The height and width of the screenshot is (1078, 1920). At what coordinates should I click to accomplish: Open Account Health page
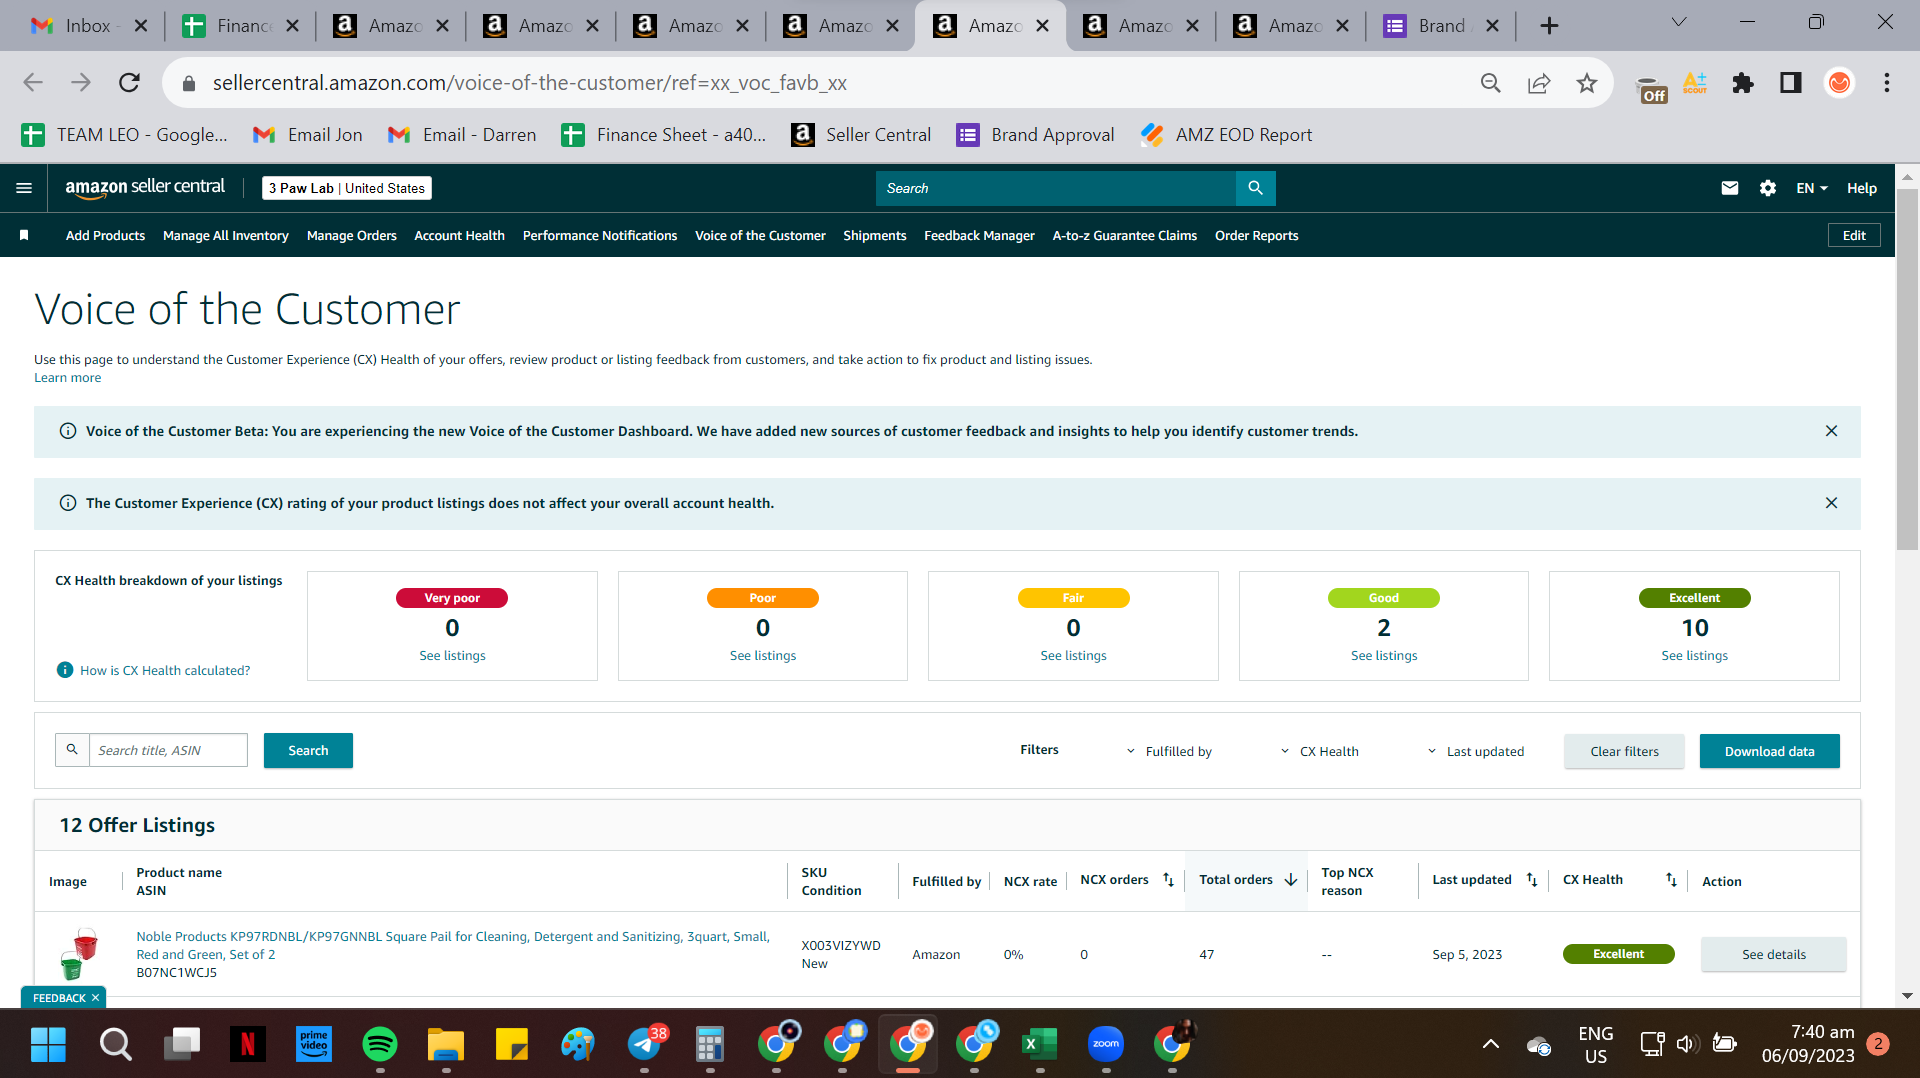[459, 235]
